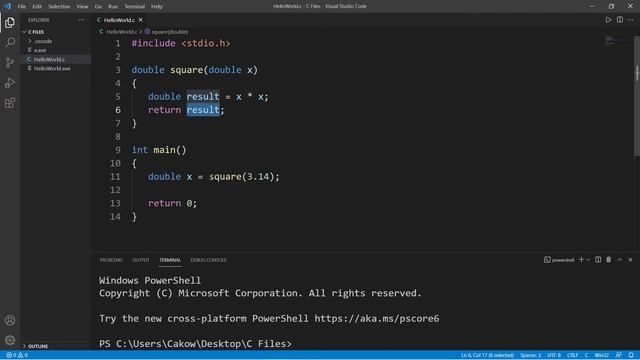Click Ln 6, Col 17 in status bar

pyautogui.click(x=487, y=355)
